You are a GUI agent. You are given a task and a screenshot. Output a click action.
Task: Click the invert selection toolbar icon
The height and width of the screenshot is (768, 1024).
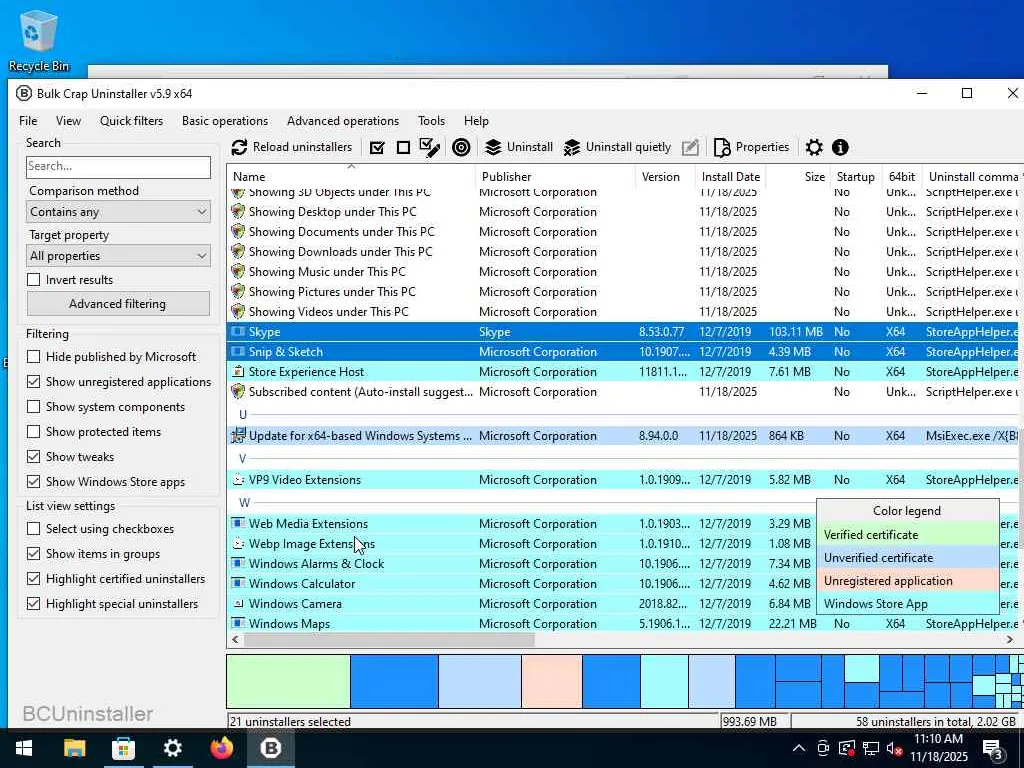click(429, 148)
